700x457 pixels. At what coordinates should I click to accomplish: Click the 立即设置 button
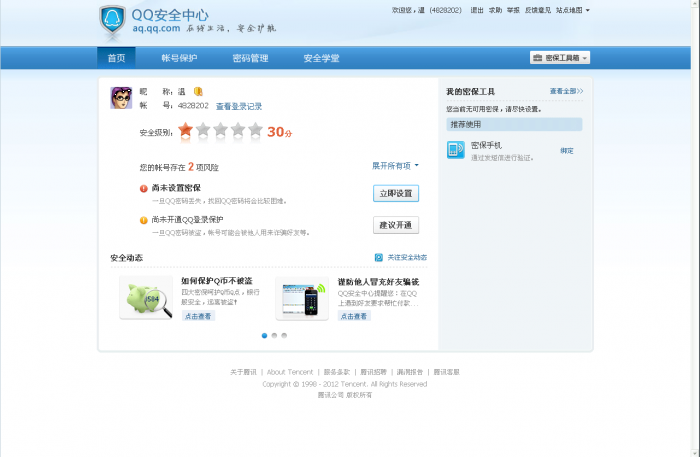396,193
